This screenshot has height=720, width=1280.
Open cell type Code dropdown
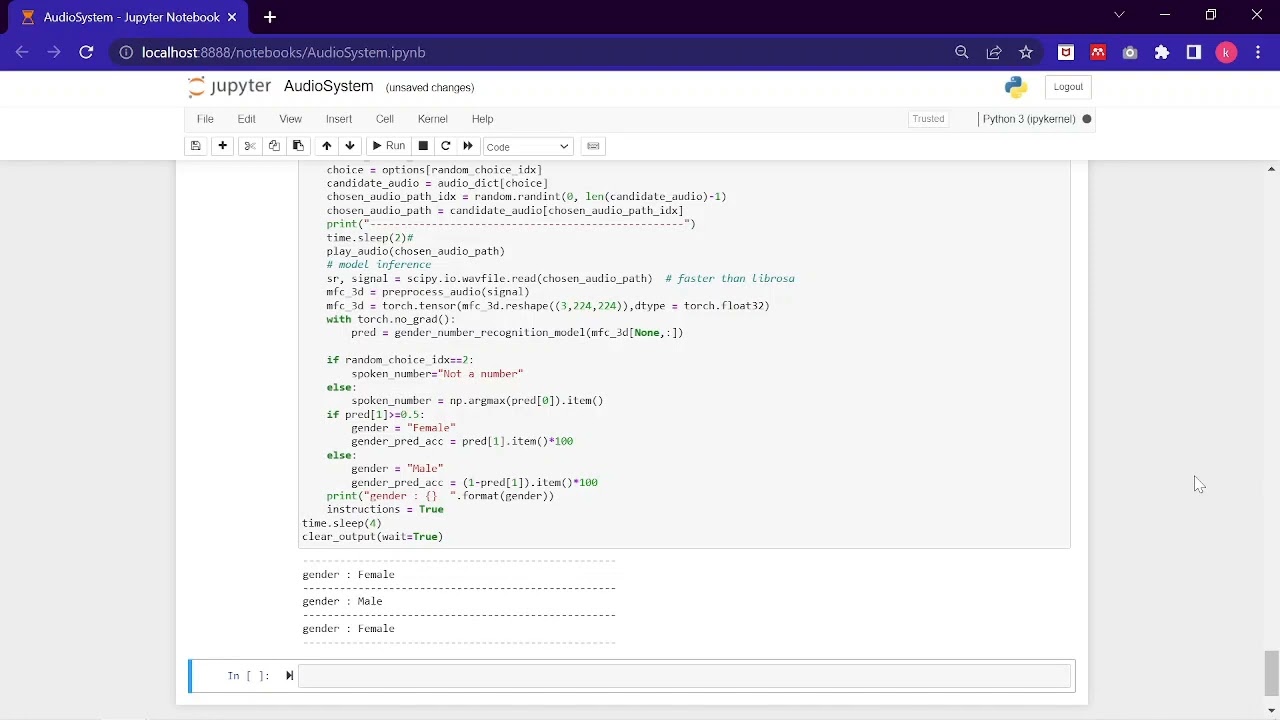pos(528,147)
